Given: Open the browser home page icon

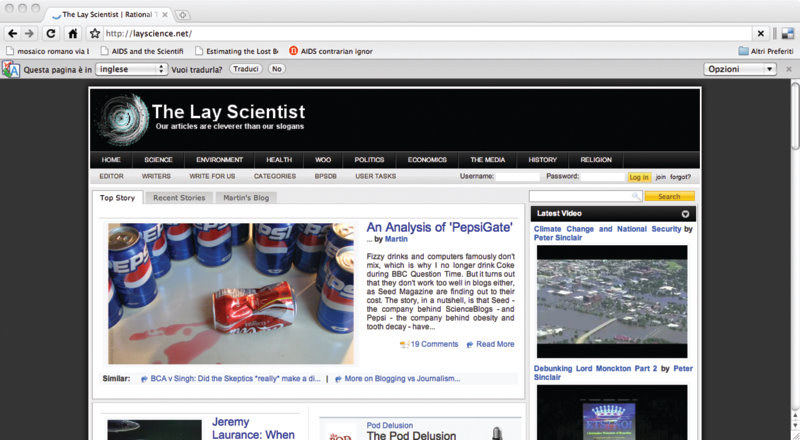Looking at the screenshot, I should pos(73,34).
